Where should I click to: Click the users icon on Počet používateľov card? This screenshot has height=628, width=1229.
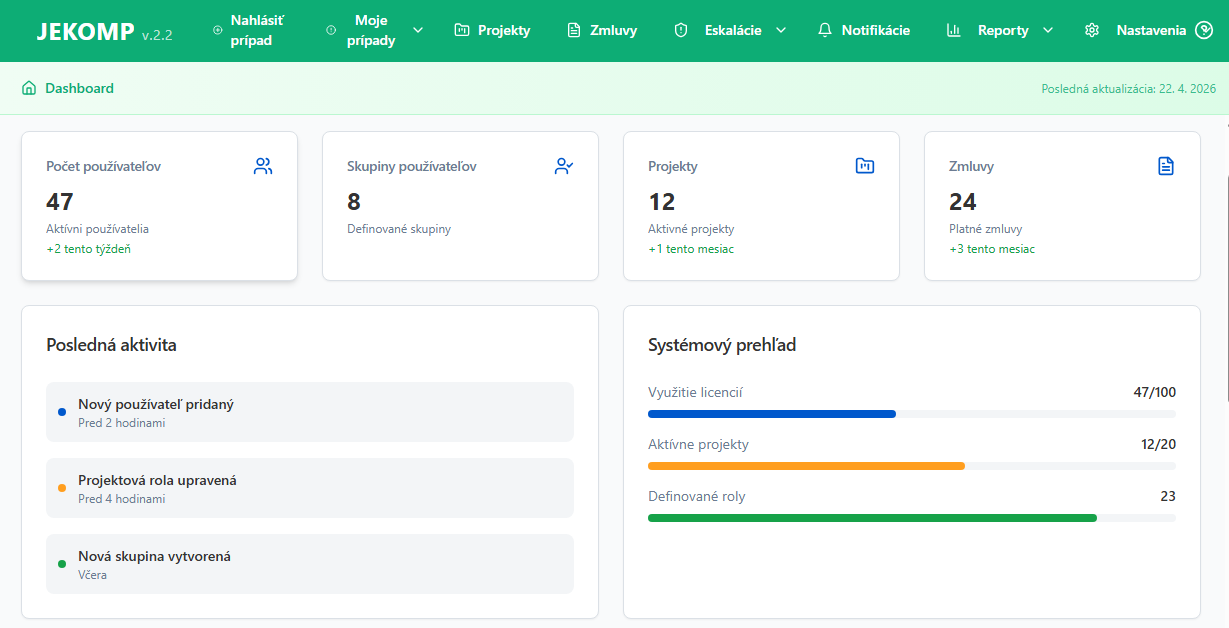pyautogui.click(x=262, y=166)
